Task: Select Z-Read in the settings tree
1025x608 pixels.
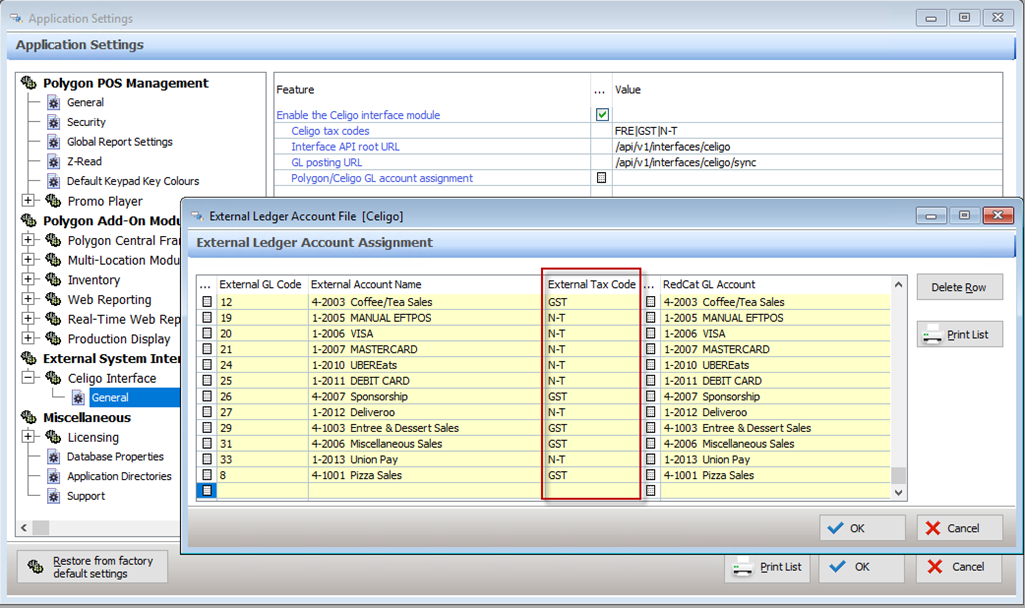Action: pos(84,161)
